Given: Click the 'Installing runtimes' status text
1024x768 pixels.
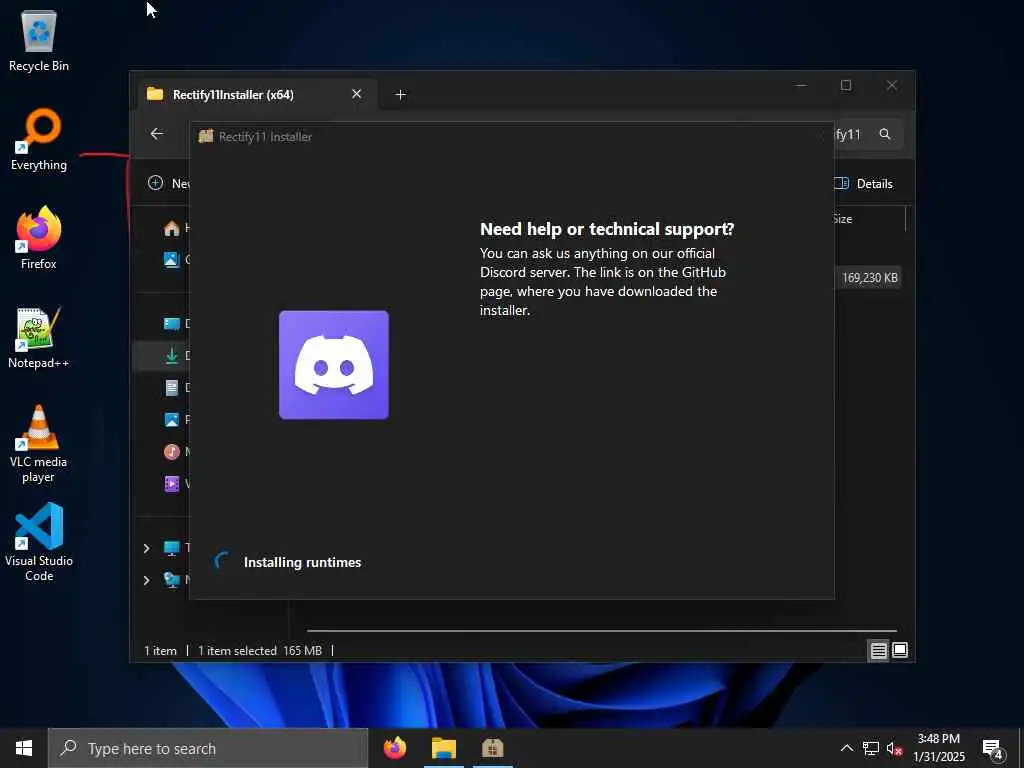Looking at the screenshot, I should click(302, 562).
